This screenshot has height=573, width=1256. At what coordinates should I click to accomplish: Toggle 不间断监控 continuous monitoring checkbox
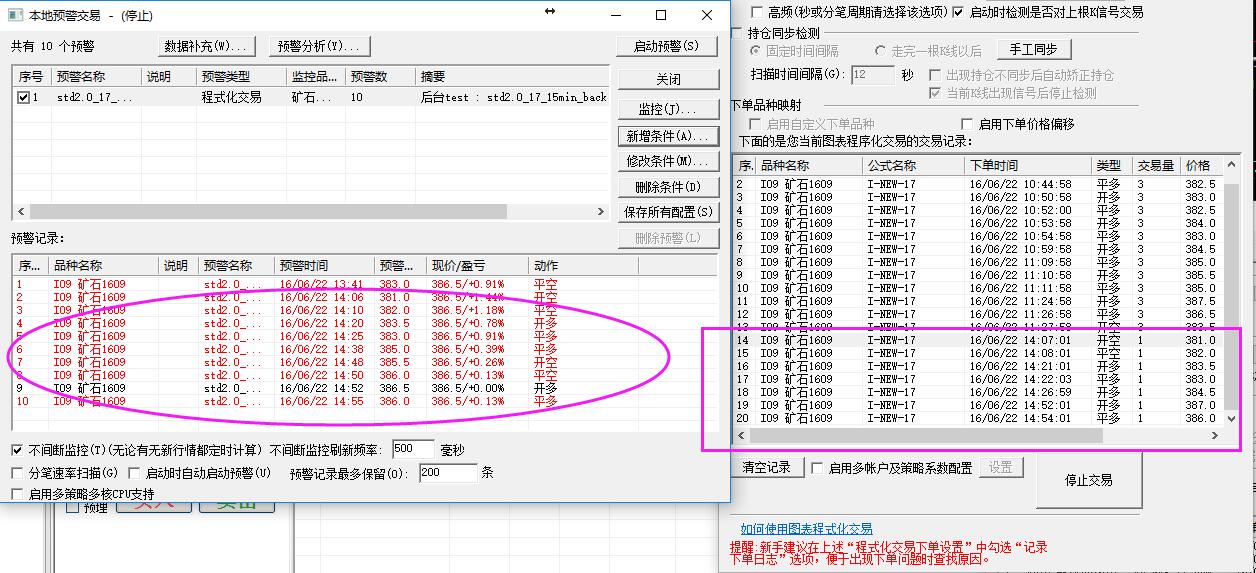click(x=17, y=451)
